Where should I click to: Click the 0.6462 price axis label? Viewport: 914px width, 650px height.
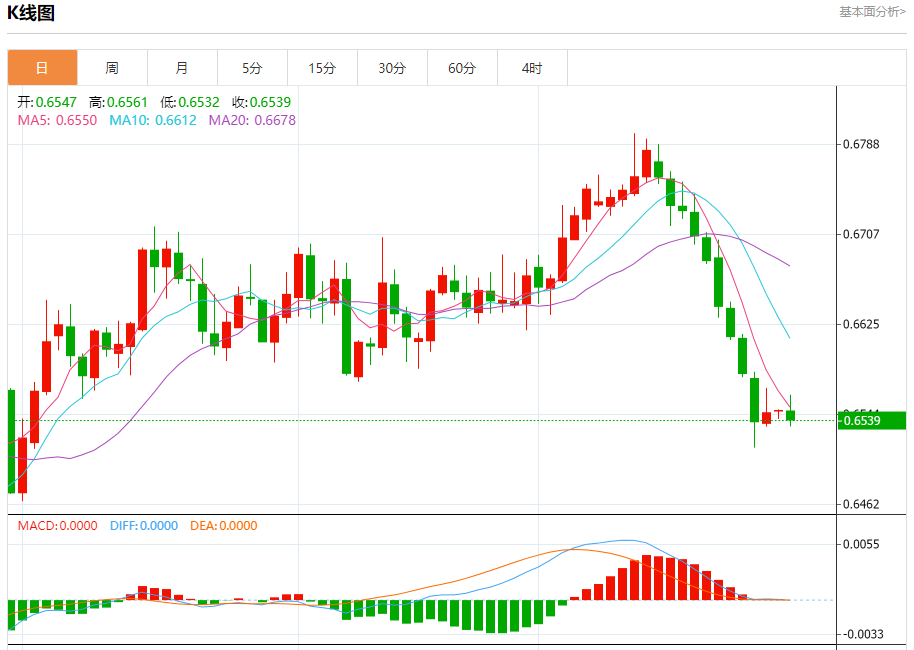click(x=862, y=504)
